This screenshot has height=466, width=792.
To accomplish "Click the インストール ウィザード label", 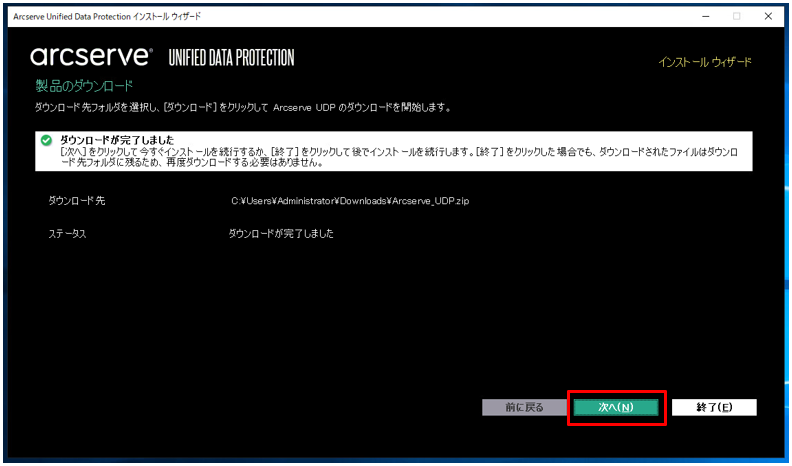I will click(x=705, y=62).
